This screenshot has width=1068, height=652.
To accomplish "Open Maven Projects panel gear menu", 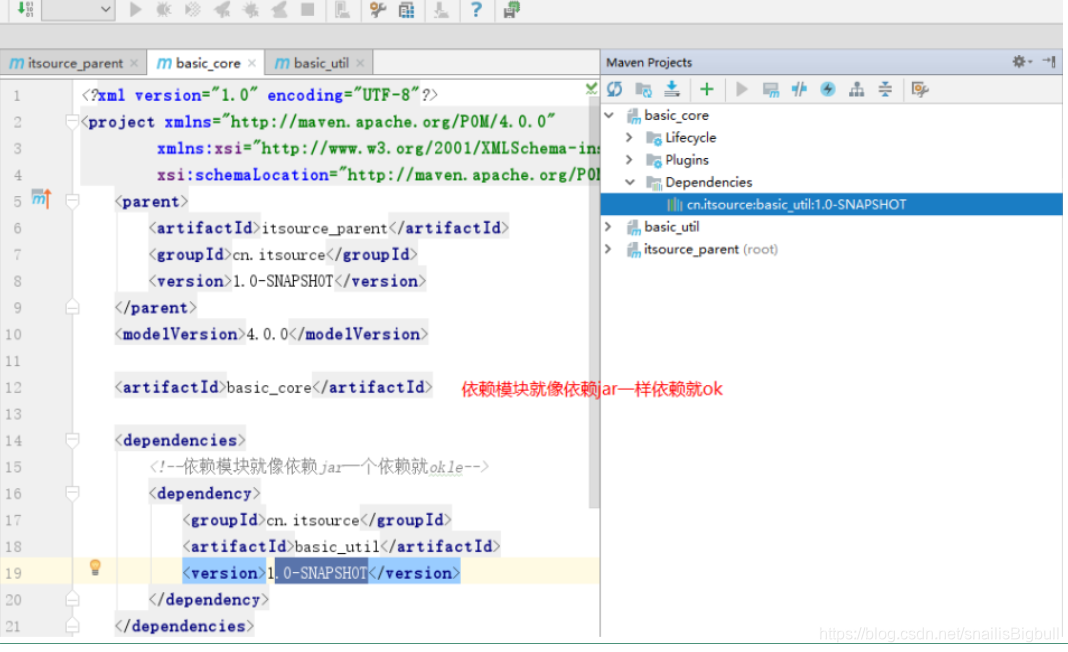I will 1021,62.
